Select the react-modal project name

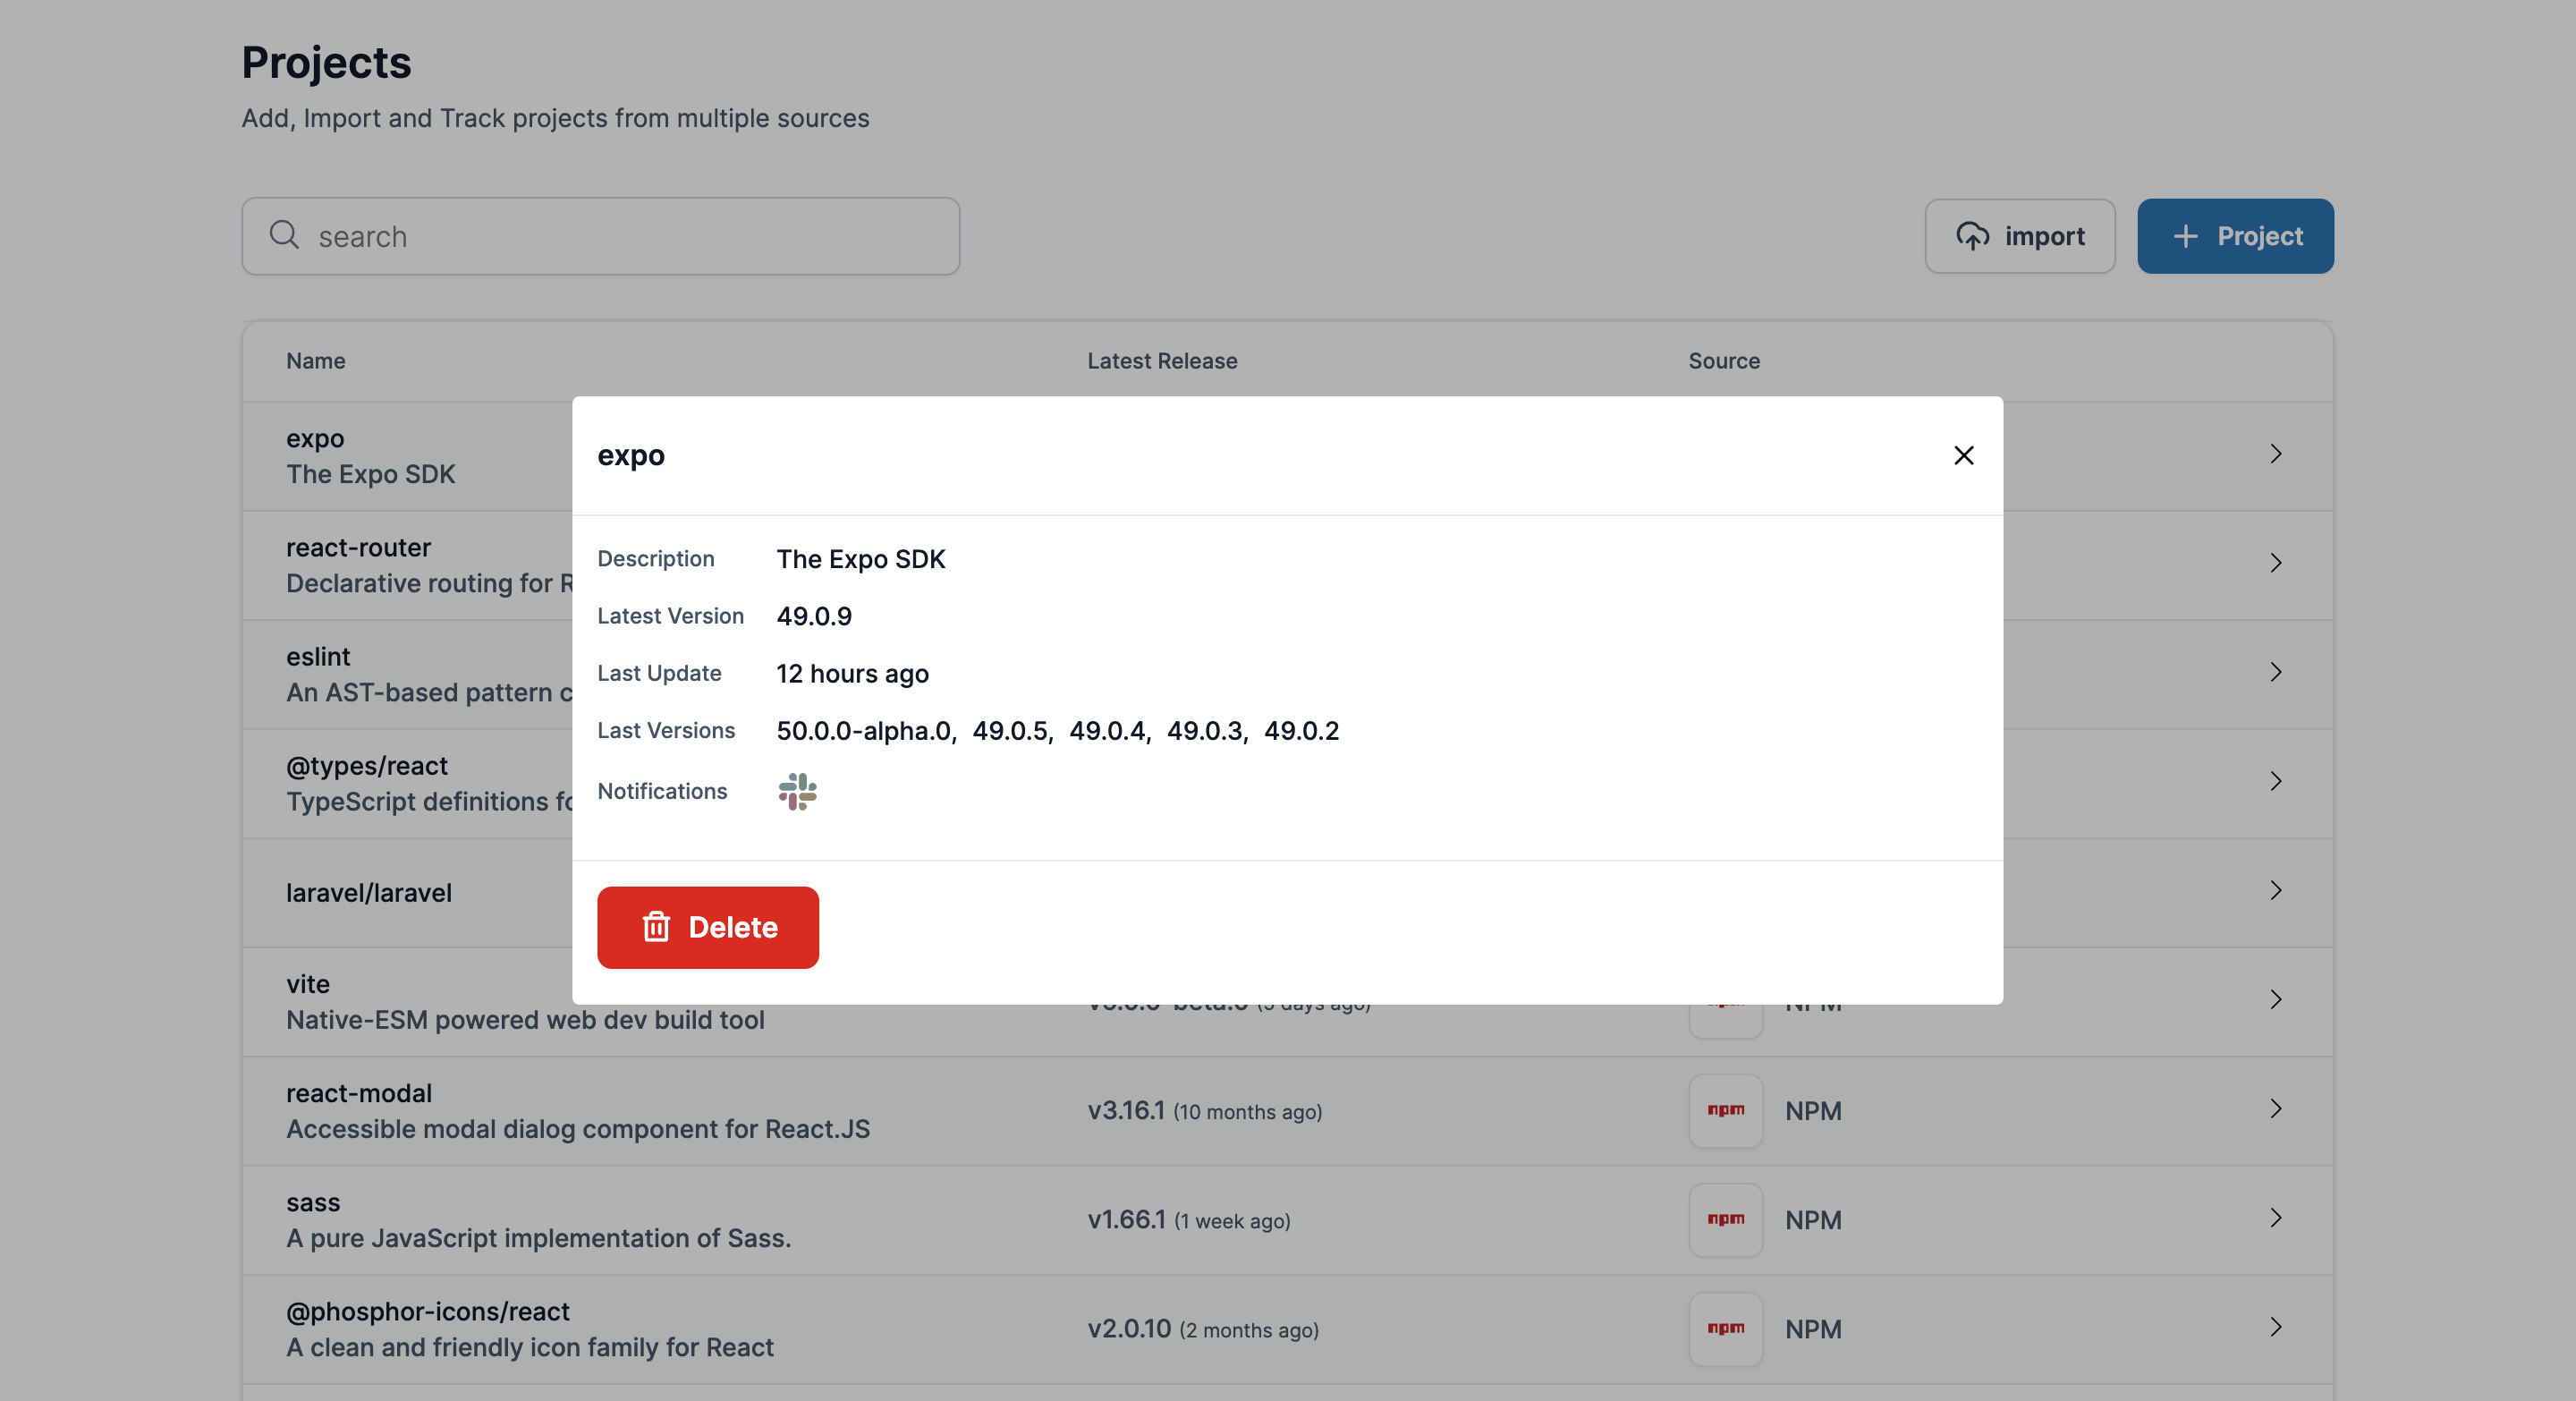click(x=359, y=1093)
